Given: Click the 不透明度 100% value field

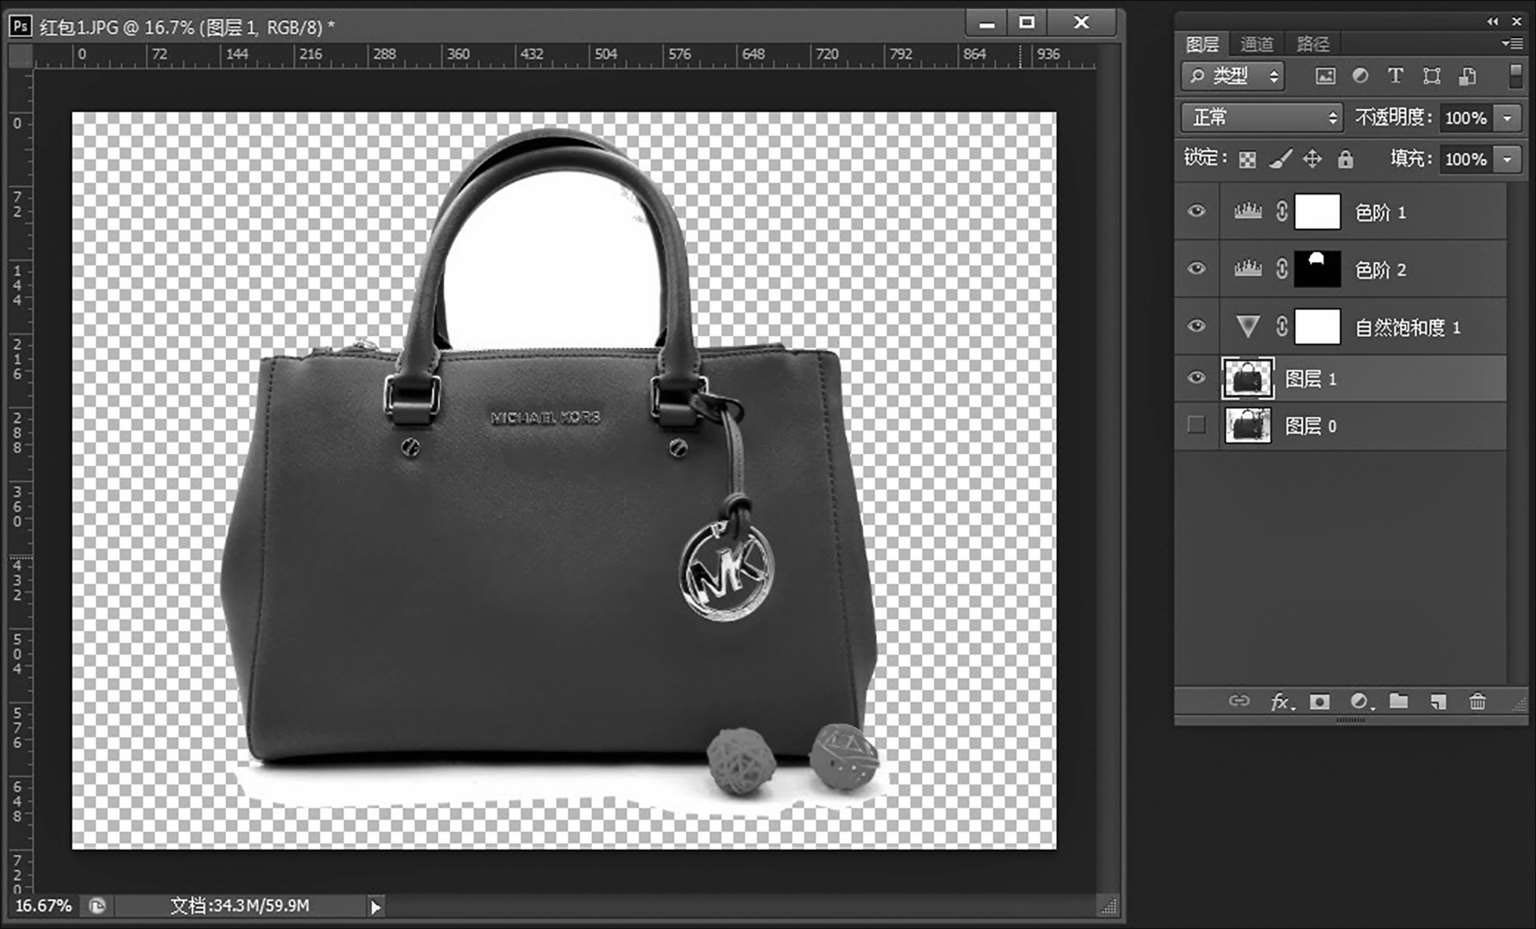Looking at the screenshot, I should pos(1466,118).
